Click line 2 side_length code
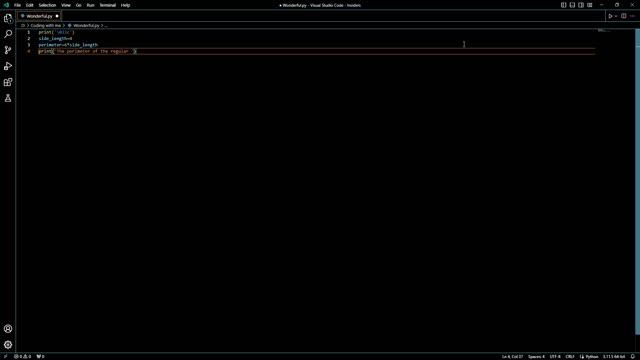Viewport: 640px width, 360px height. pos(56,38)
